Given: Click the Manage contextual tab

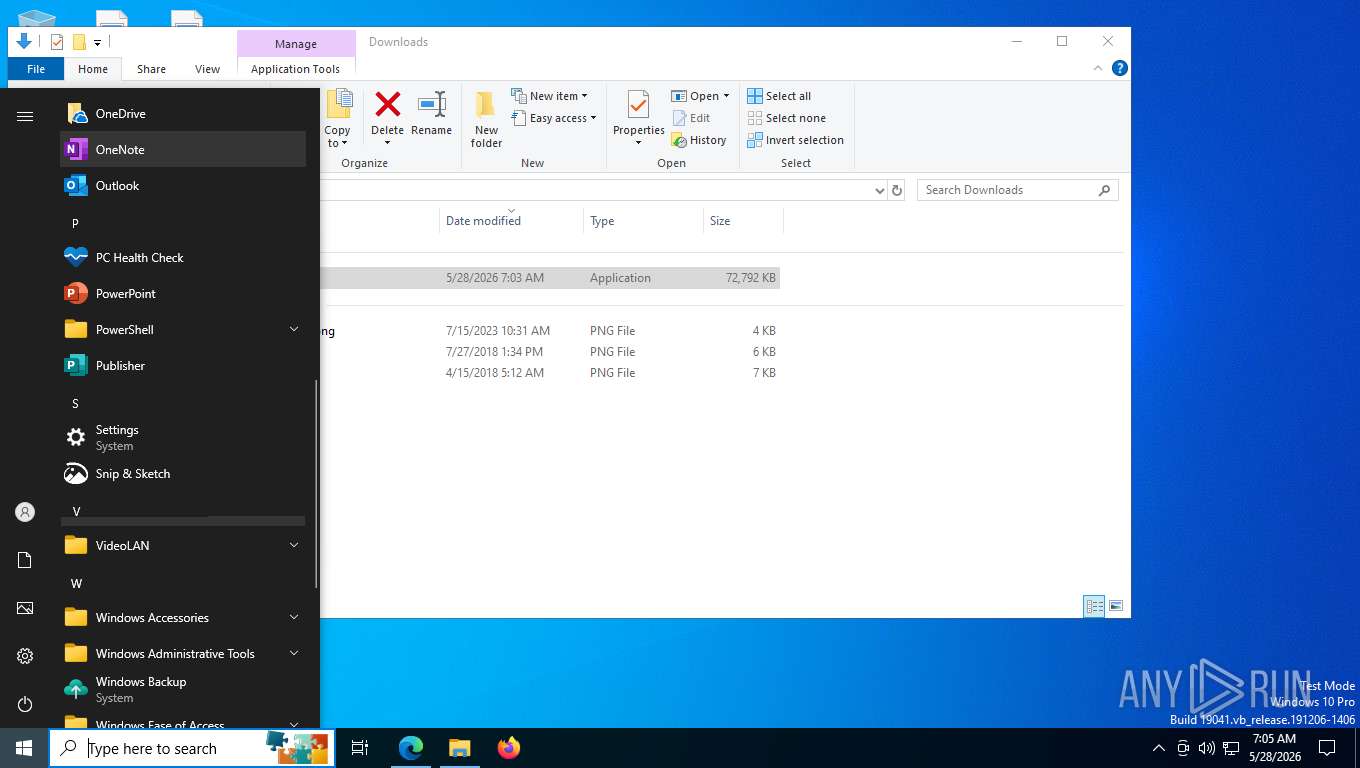Looking at the screenshot, I should pyautogui.click(x=296, y=44).
